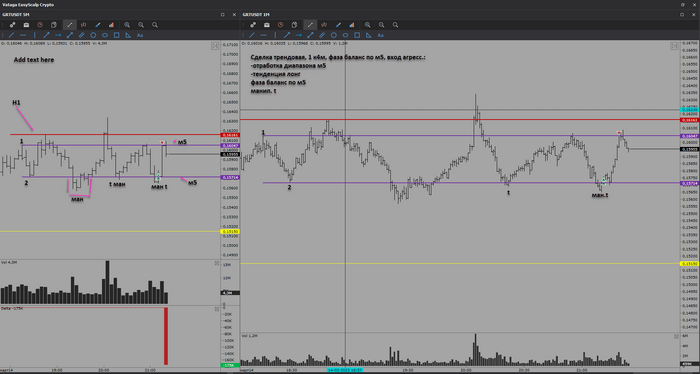Select the circle tool in 5M chart
The height and width of the screenshot is (374, 700).
tap(93, 35)
